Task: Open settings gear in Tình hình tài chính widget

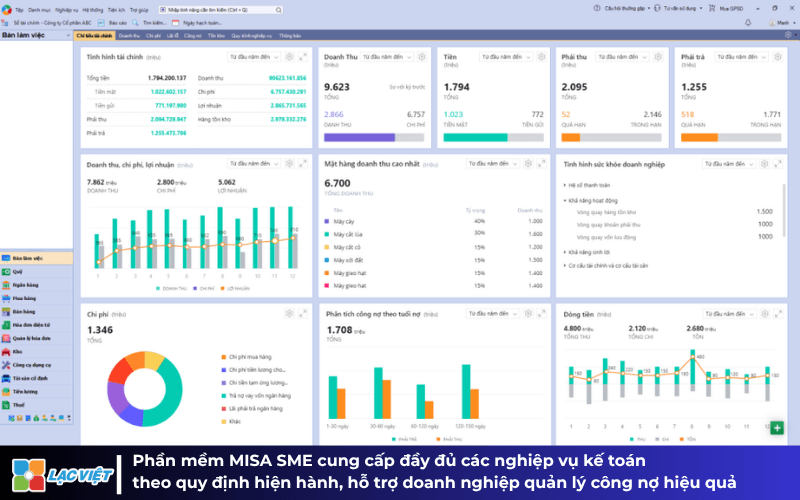Action: [289, 57]
